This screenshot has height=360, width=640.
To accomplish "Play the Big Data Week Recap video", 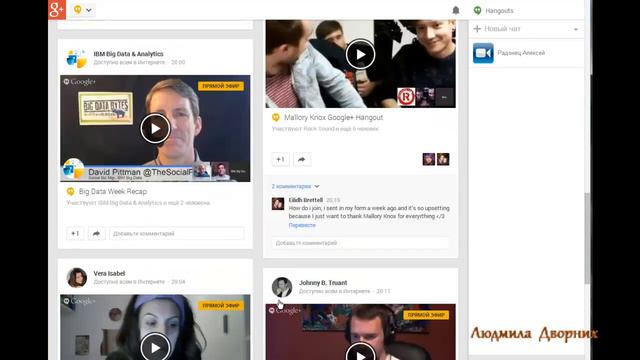I will [155, 129].
